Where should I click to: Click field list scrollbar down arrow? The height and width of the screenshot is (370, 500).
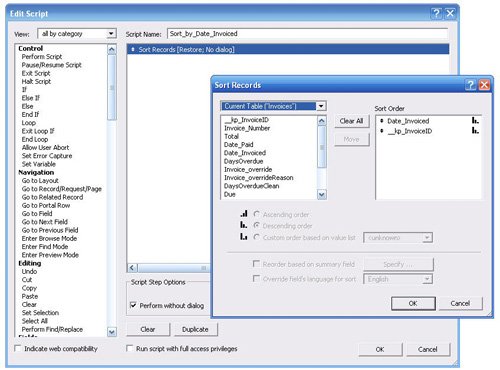(x=322, y=194)
